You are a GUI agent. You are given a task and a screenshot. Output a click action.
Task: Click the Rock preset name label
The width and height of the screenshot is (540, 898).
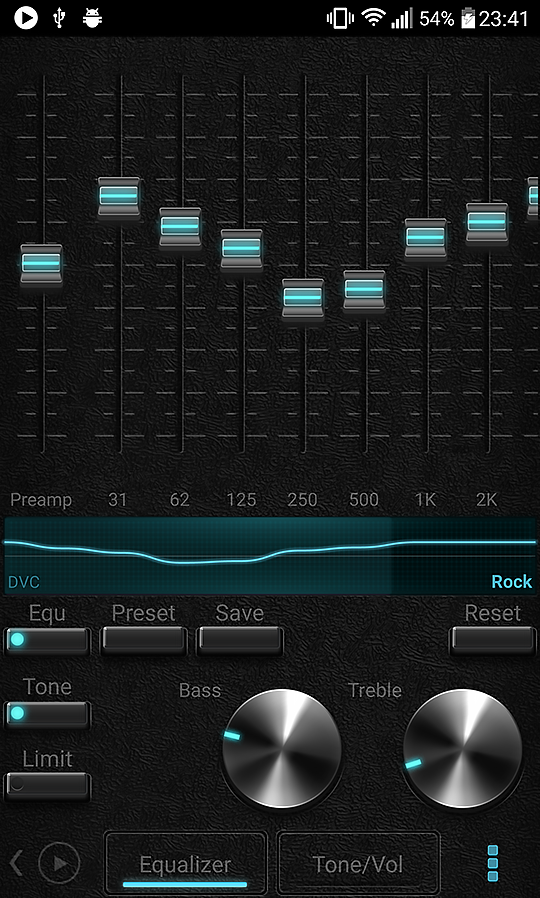[511, 581]
